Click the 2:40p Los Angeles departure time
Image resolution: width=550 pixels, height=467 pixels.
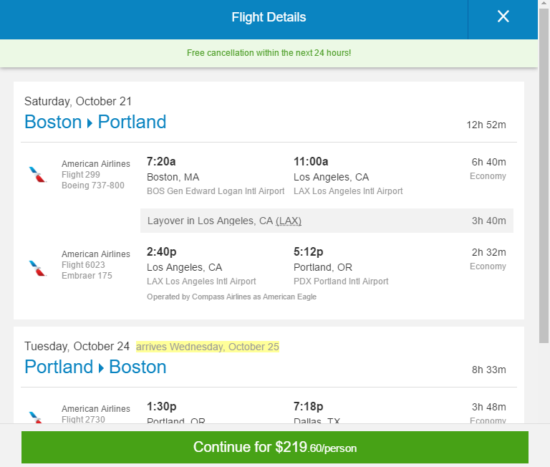(x=161, y=252)
